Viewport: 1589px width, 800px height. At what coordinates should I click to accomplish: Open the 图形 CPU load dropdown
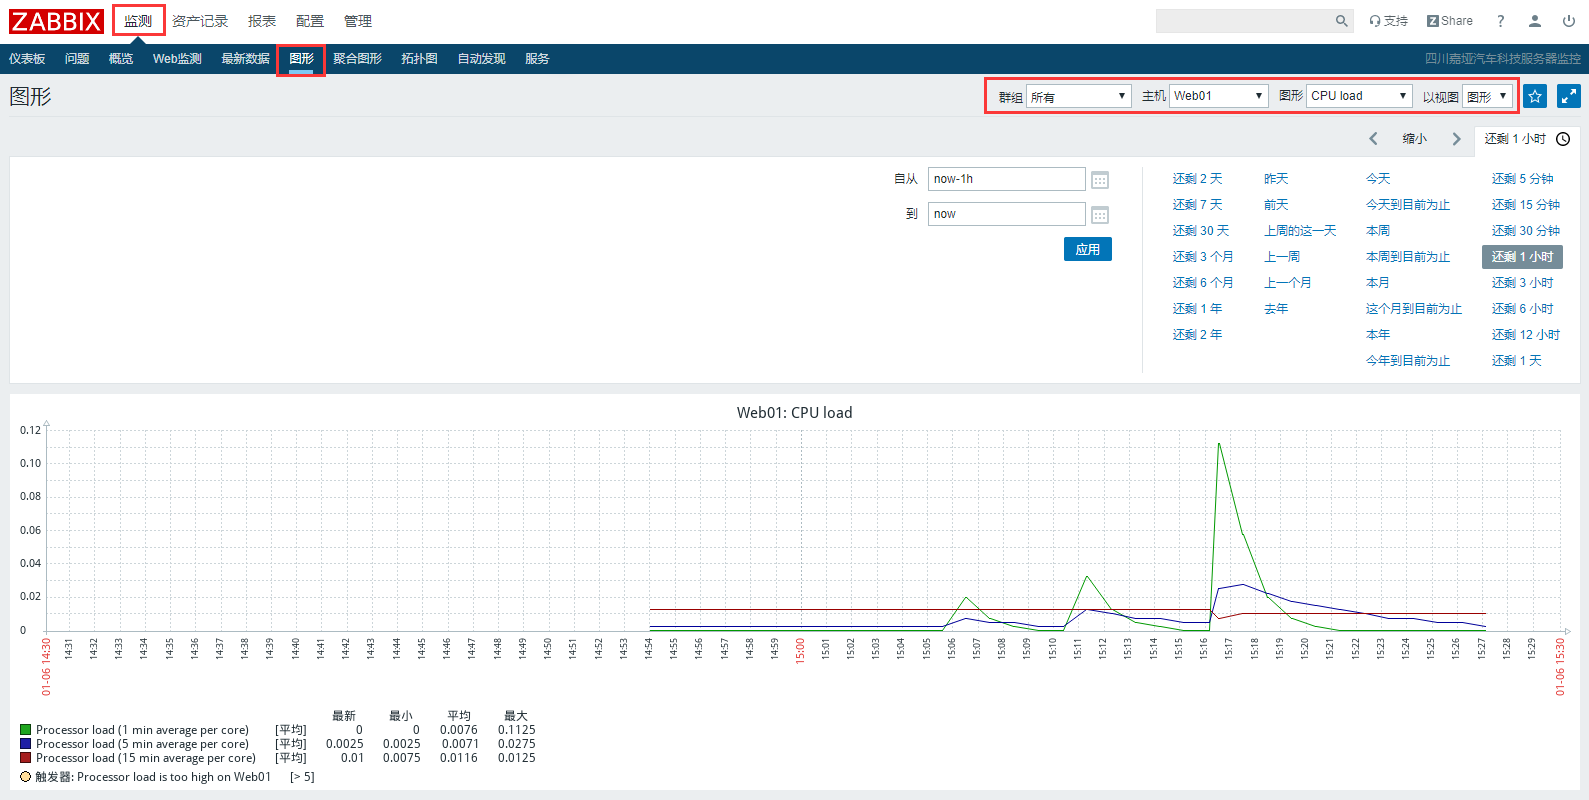(1359, 96)
